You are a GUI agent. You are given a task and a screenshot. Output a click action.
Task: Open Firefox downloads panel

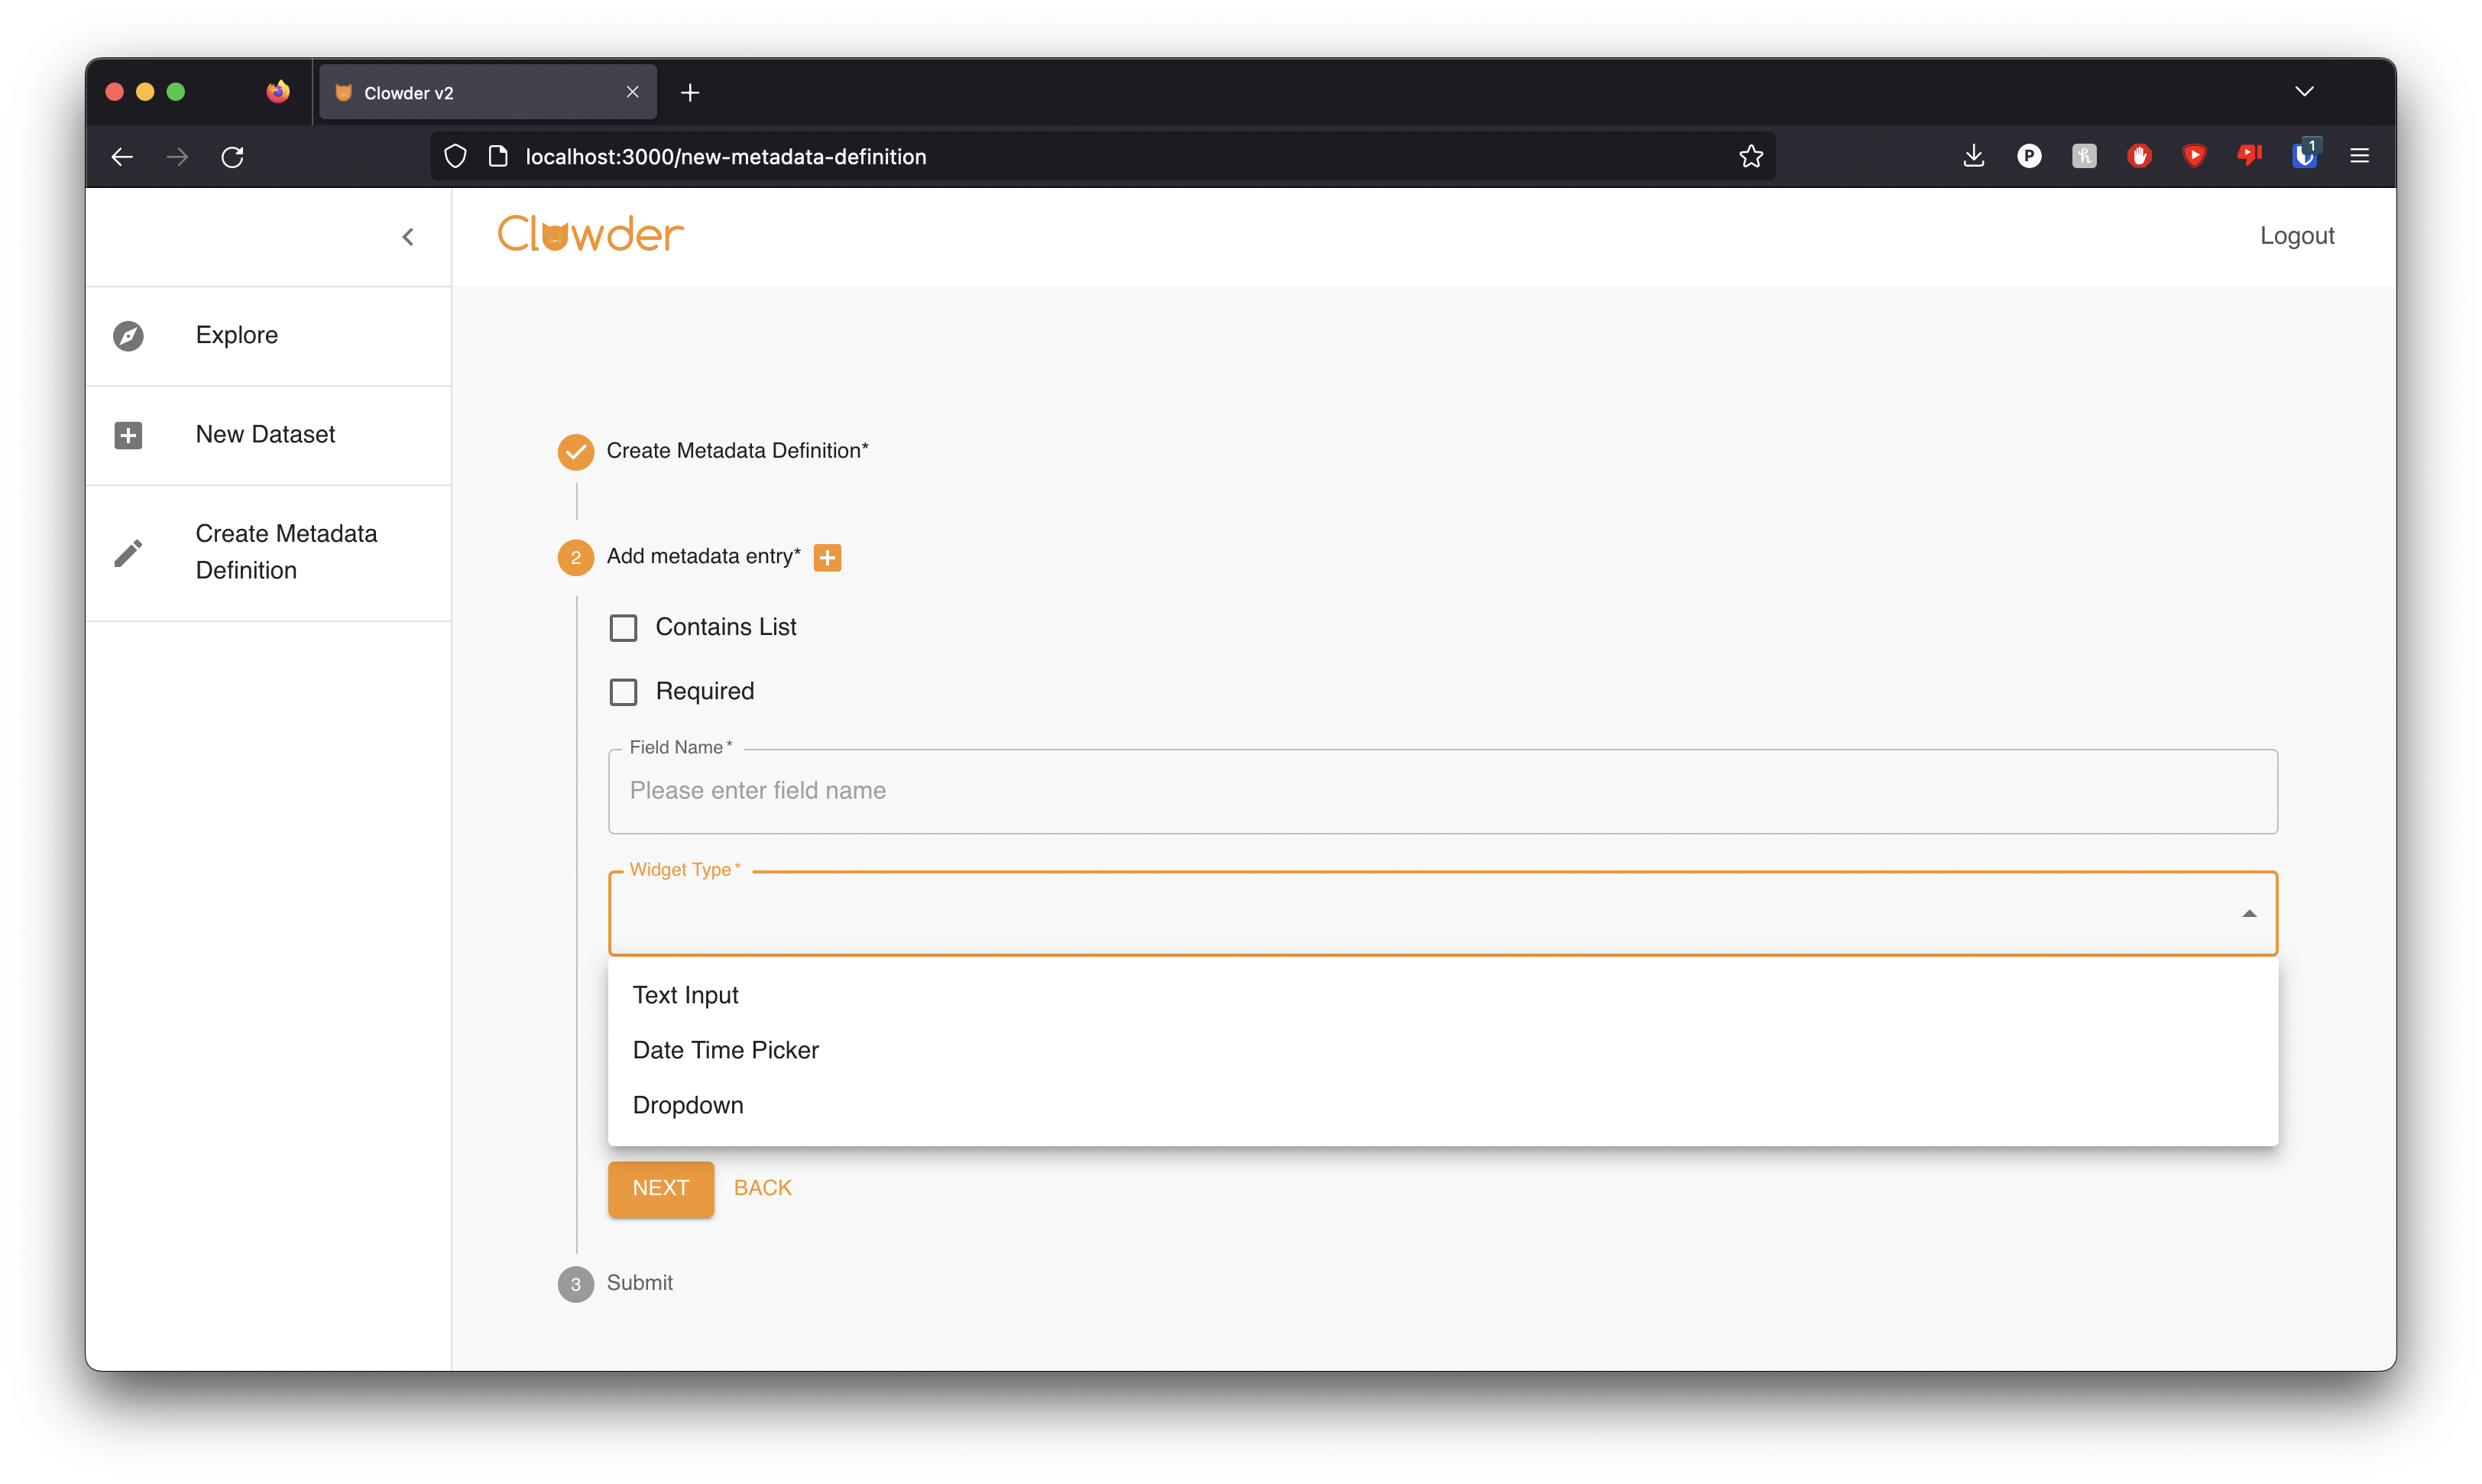pos(1973,156)
